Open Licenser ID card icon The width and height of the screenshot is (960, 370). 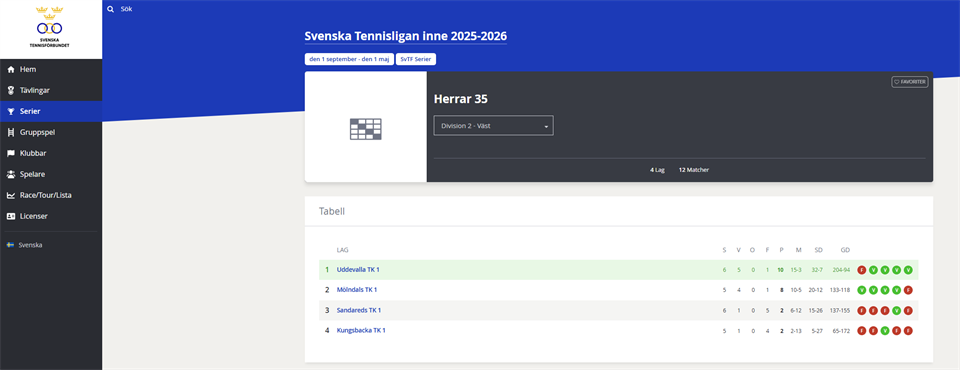[x=10, y=216]
